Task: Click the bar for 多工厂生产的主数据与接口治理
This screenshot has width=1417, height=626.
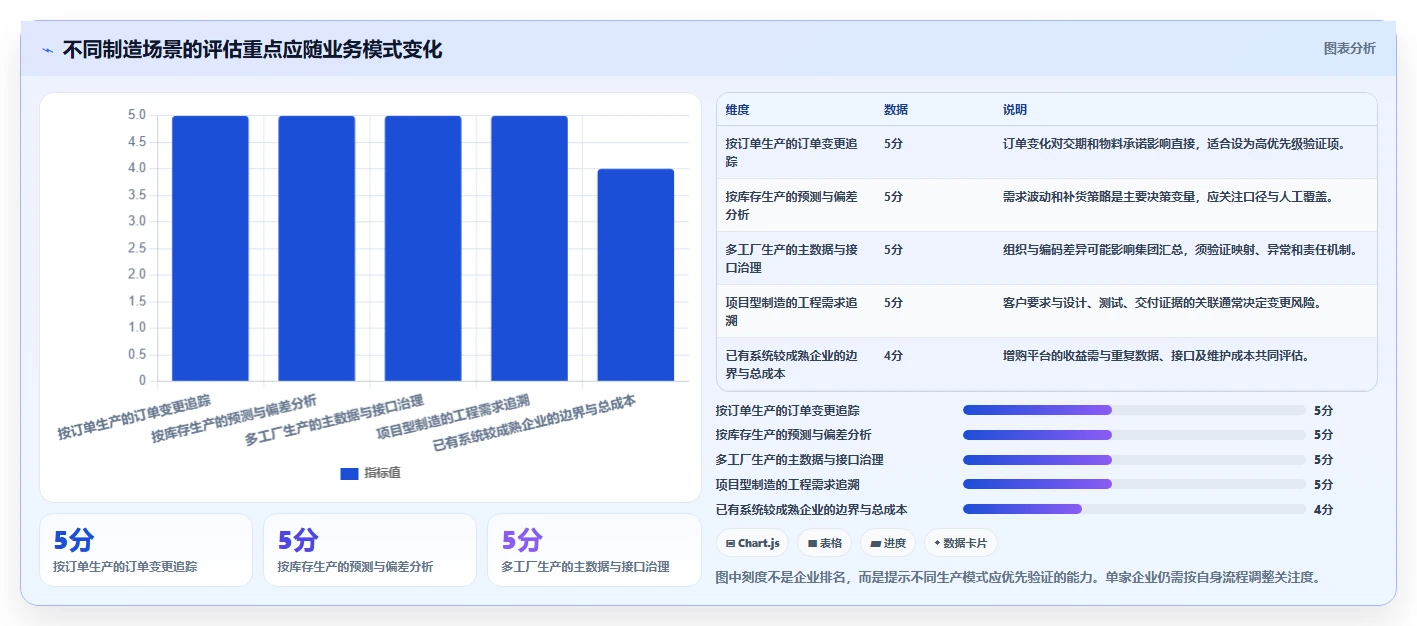Action: pyautogui.click(x=423, y=248)
